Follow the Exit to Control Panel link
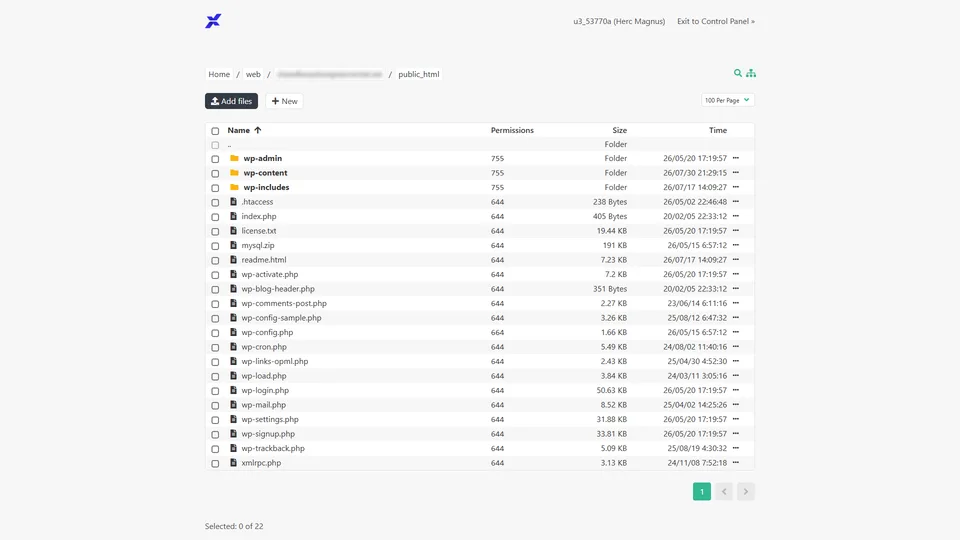The width and height of the screenshot is (960, 540). [716, 21]
